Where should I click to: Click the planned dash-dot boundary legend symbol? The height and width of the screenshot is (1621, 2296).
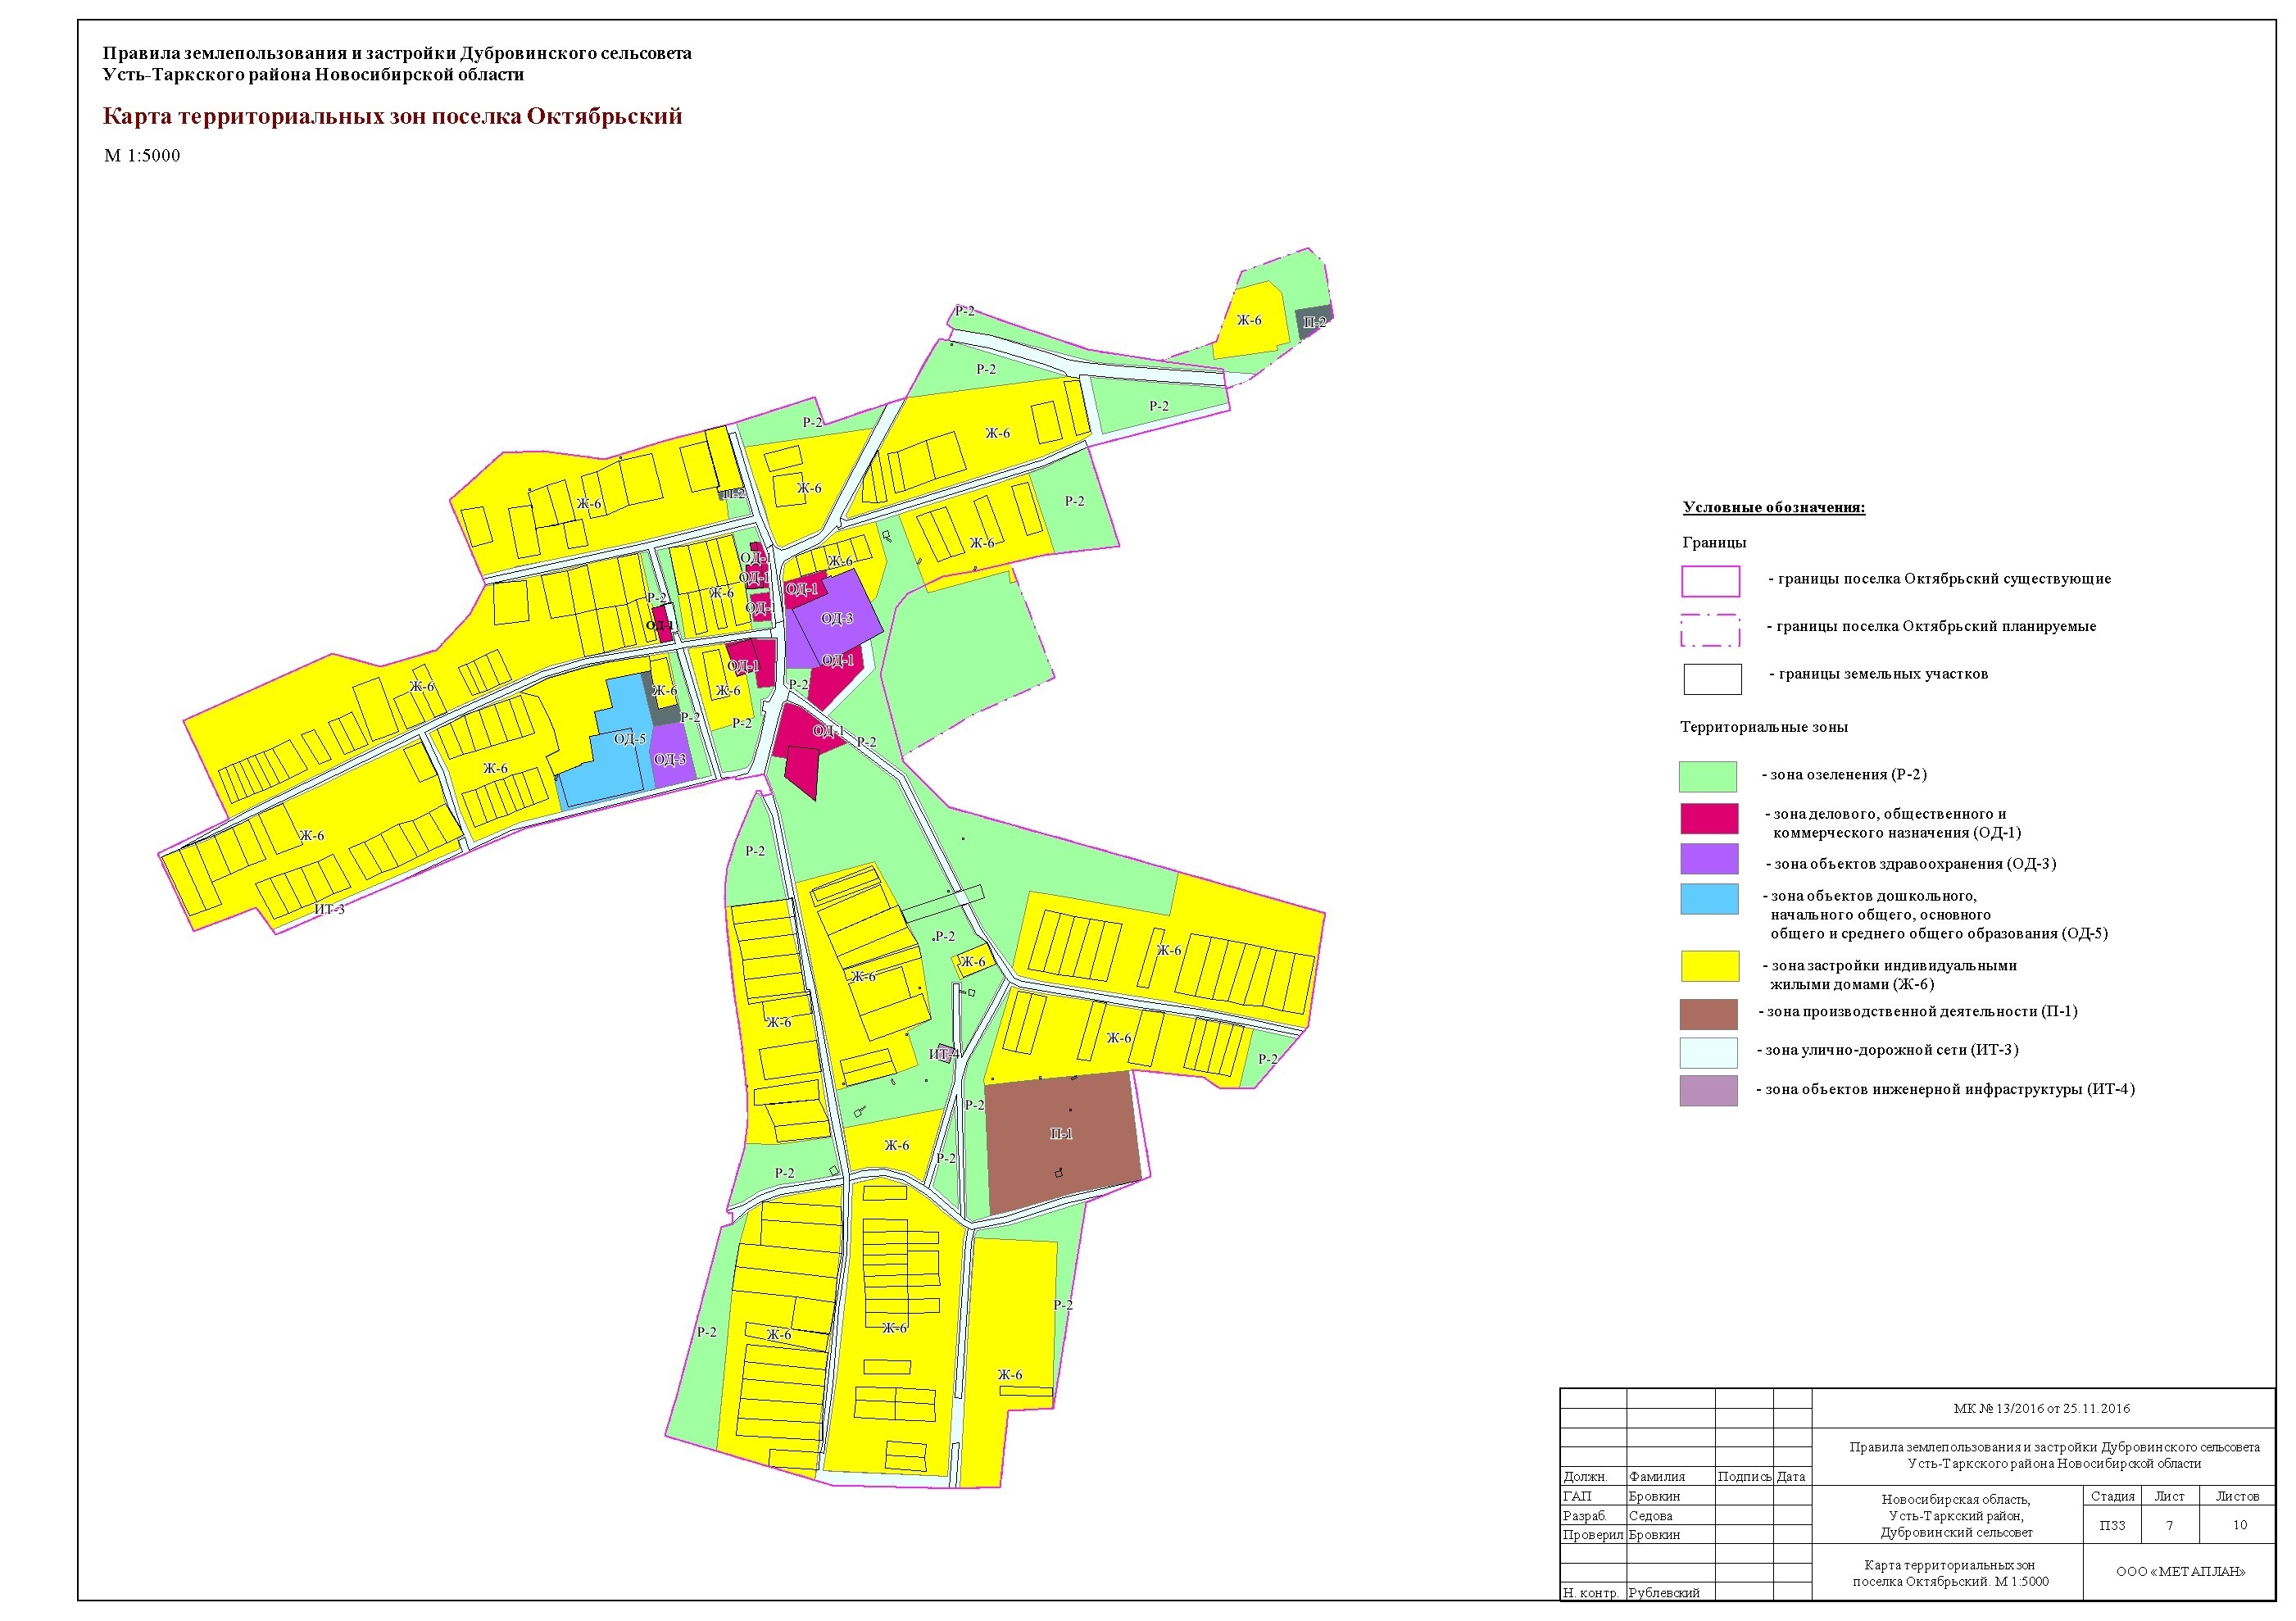[x=1710, y=631]
